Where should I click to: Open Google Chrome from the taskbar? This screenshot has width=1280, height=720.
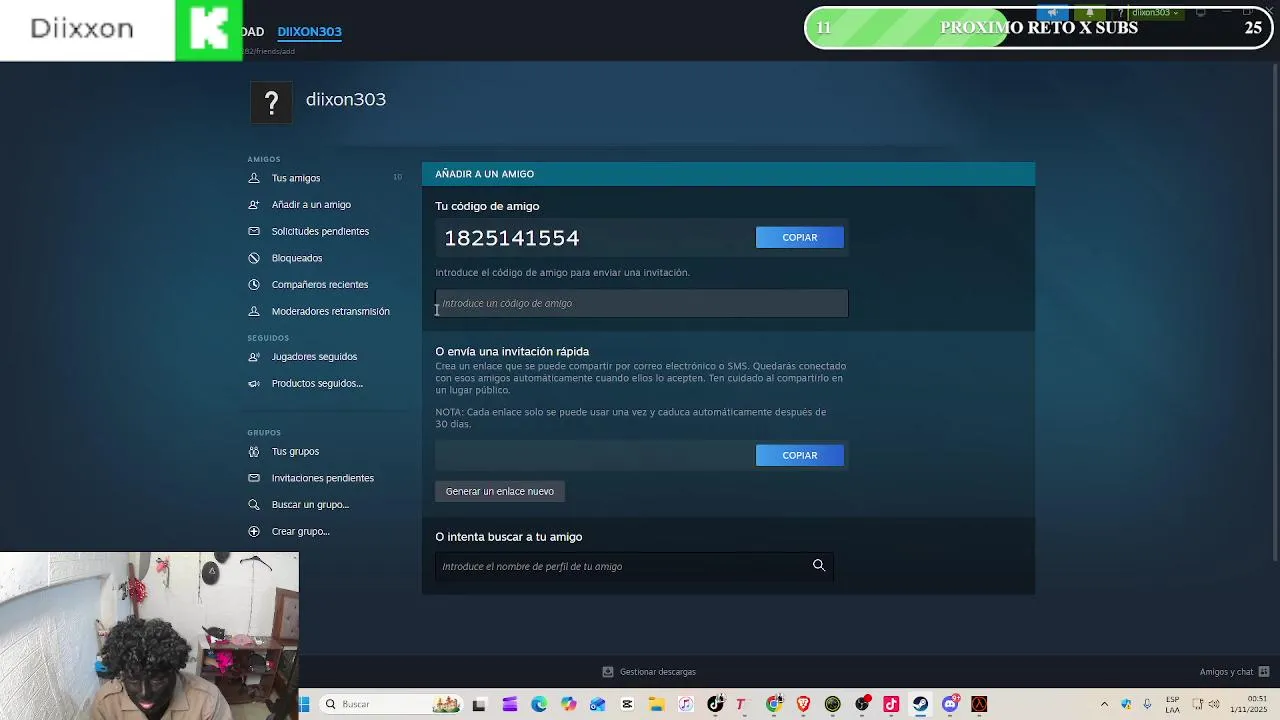[774, 704]
